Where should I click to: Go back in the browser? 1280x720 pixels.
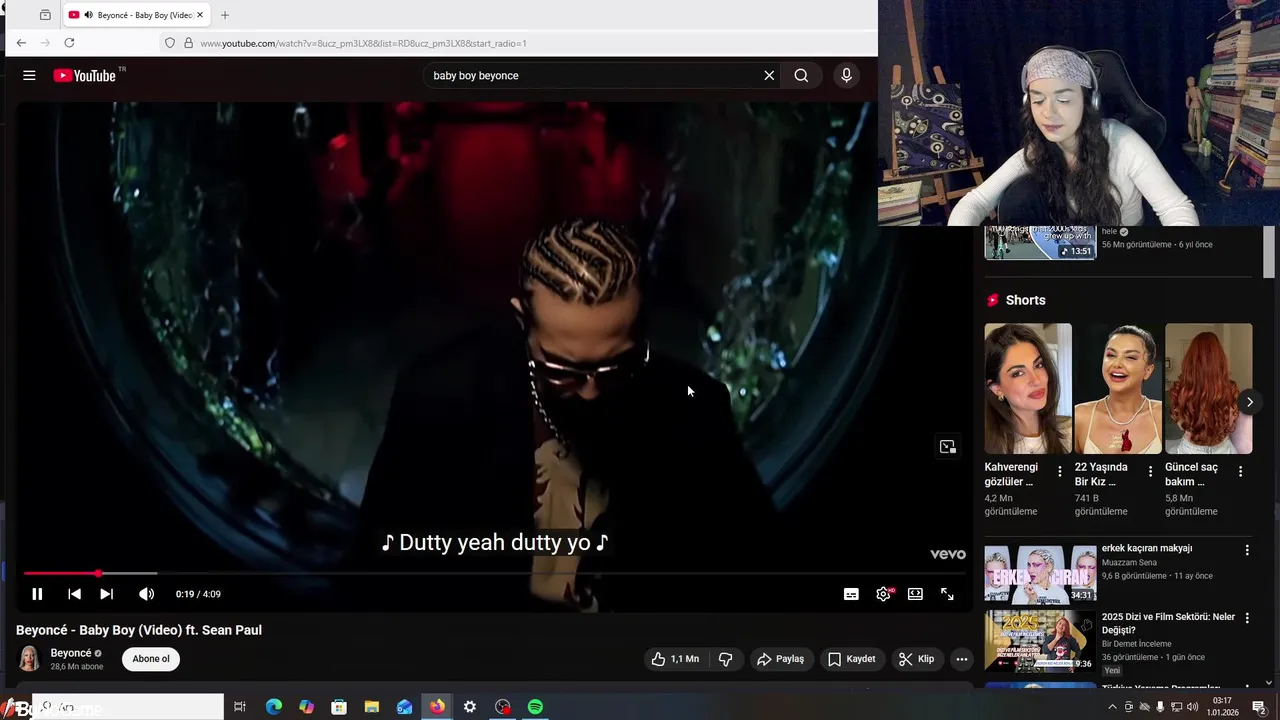21,43
